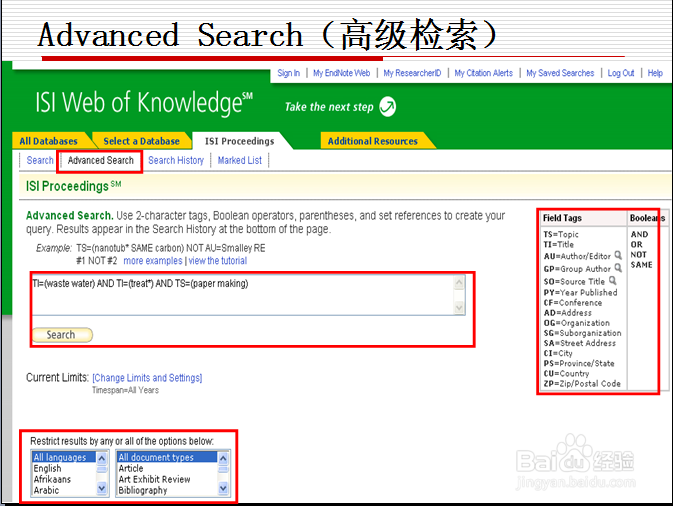Click the PY=Year Published field tag
The image size is (673, 506).
tap(580, 292)
